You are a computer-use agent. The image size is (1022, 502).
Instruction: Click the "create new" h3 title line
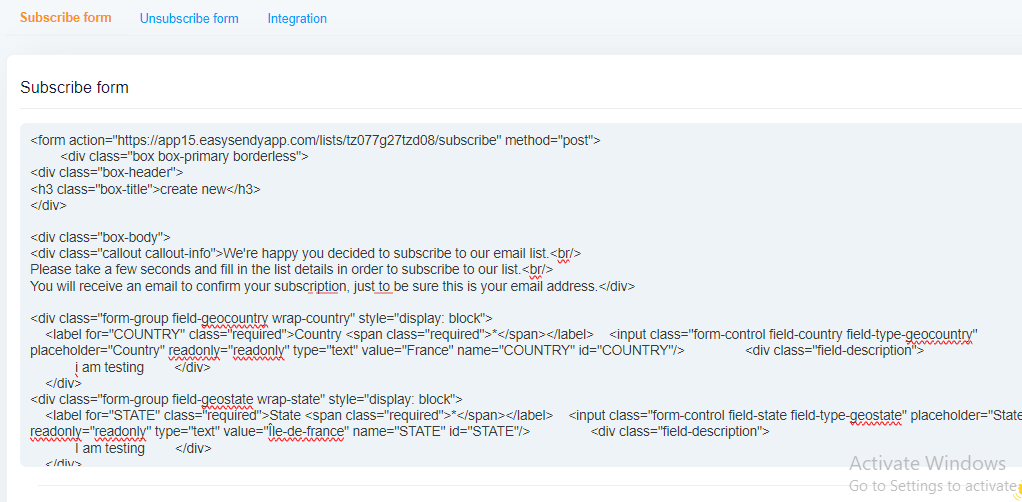coord(145,189)
